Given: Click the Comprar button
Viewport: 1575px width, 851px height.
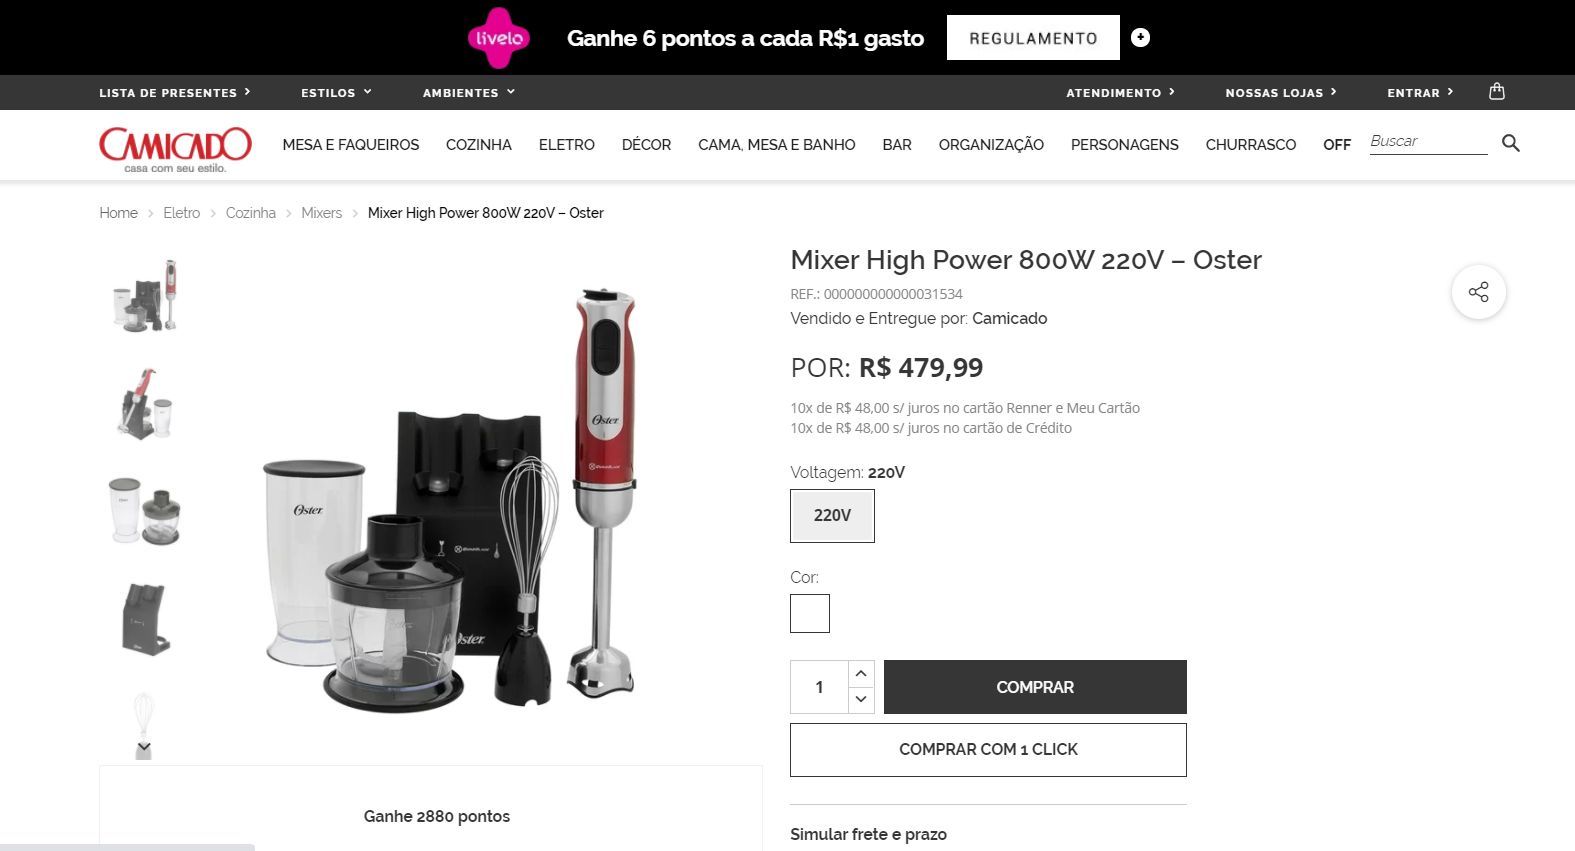Looking at the screenshot, I should [1035, 687].
